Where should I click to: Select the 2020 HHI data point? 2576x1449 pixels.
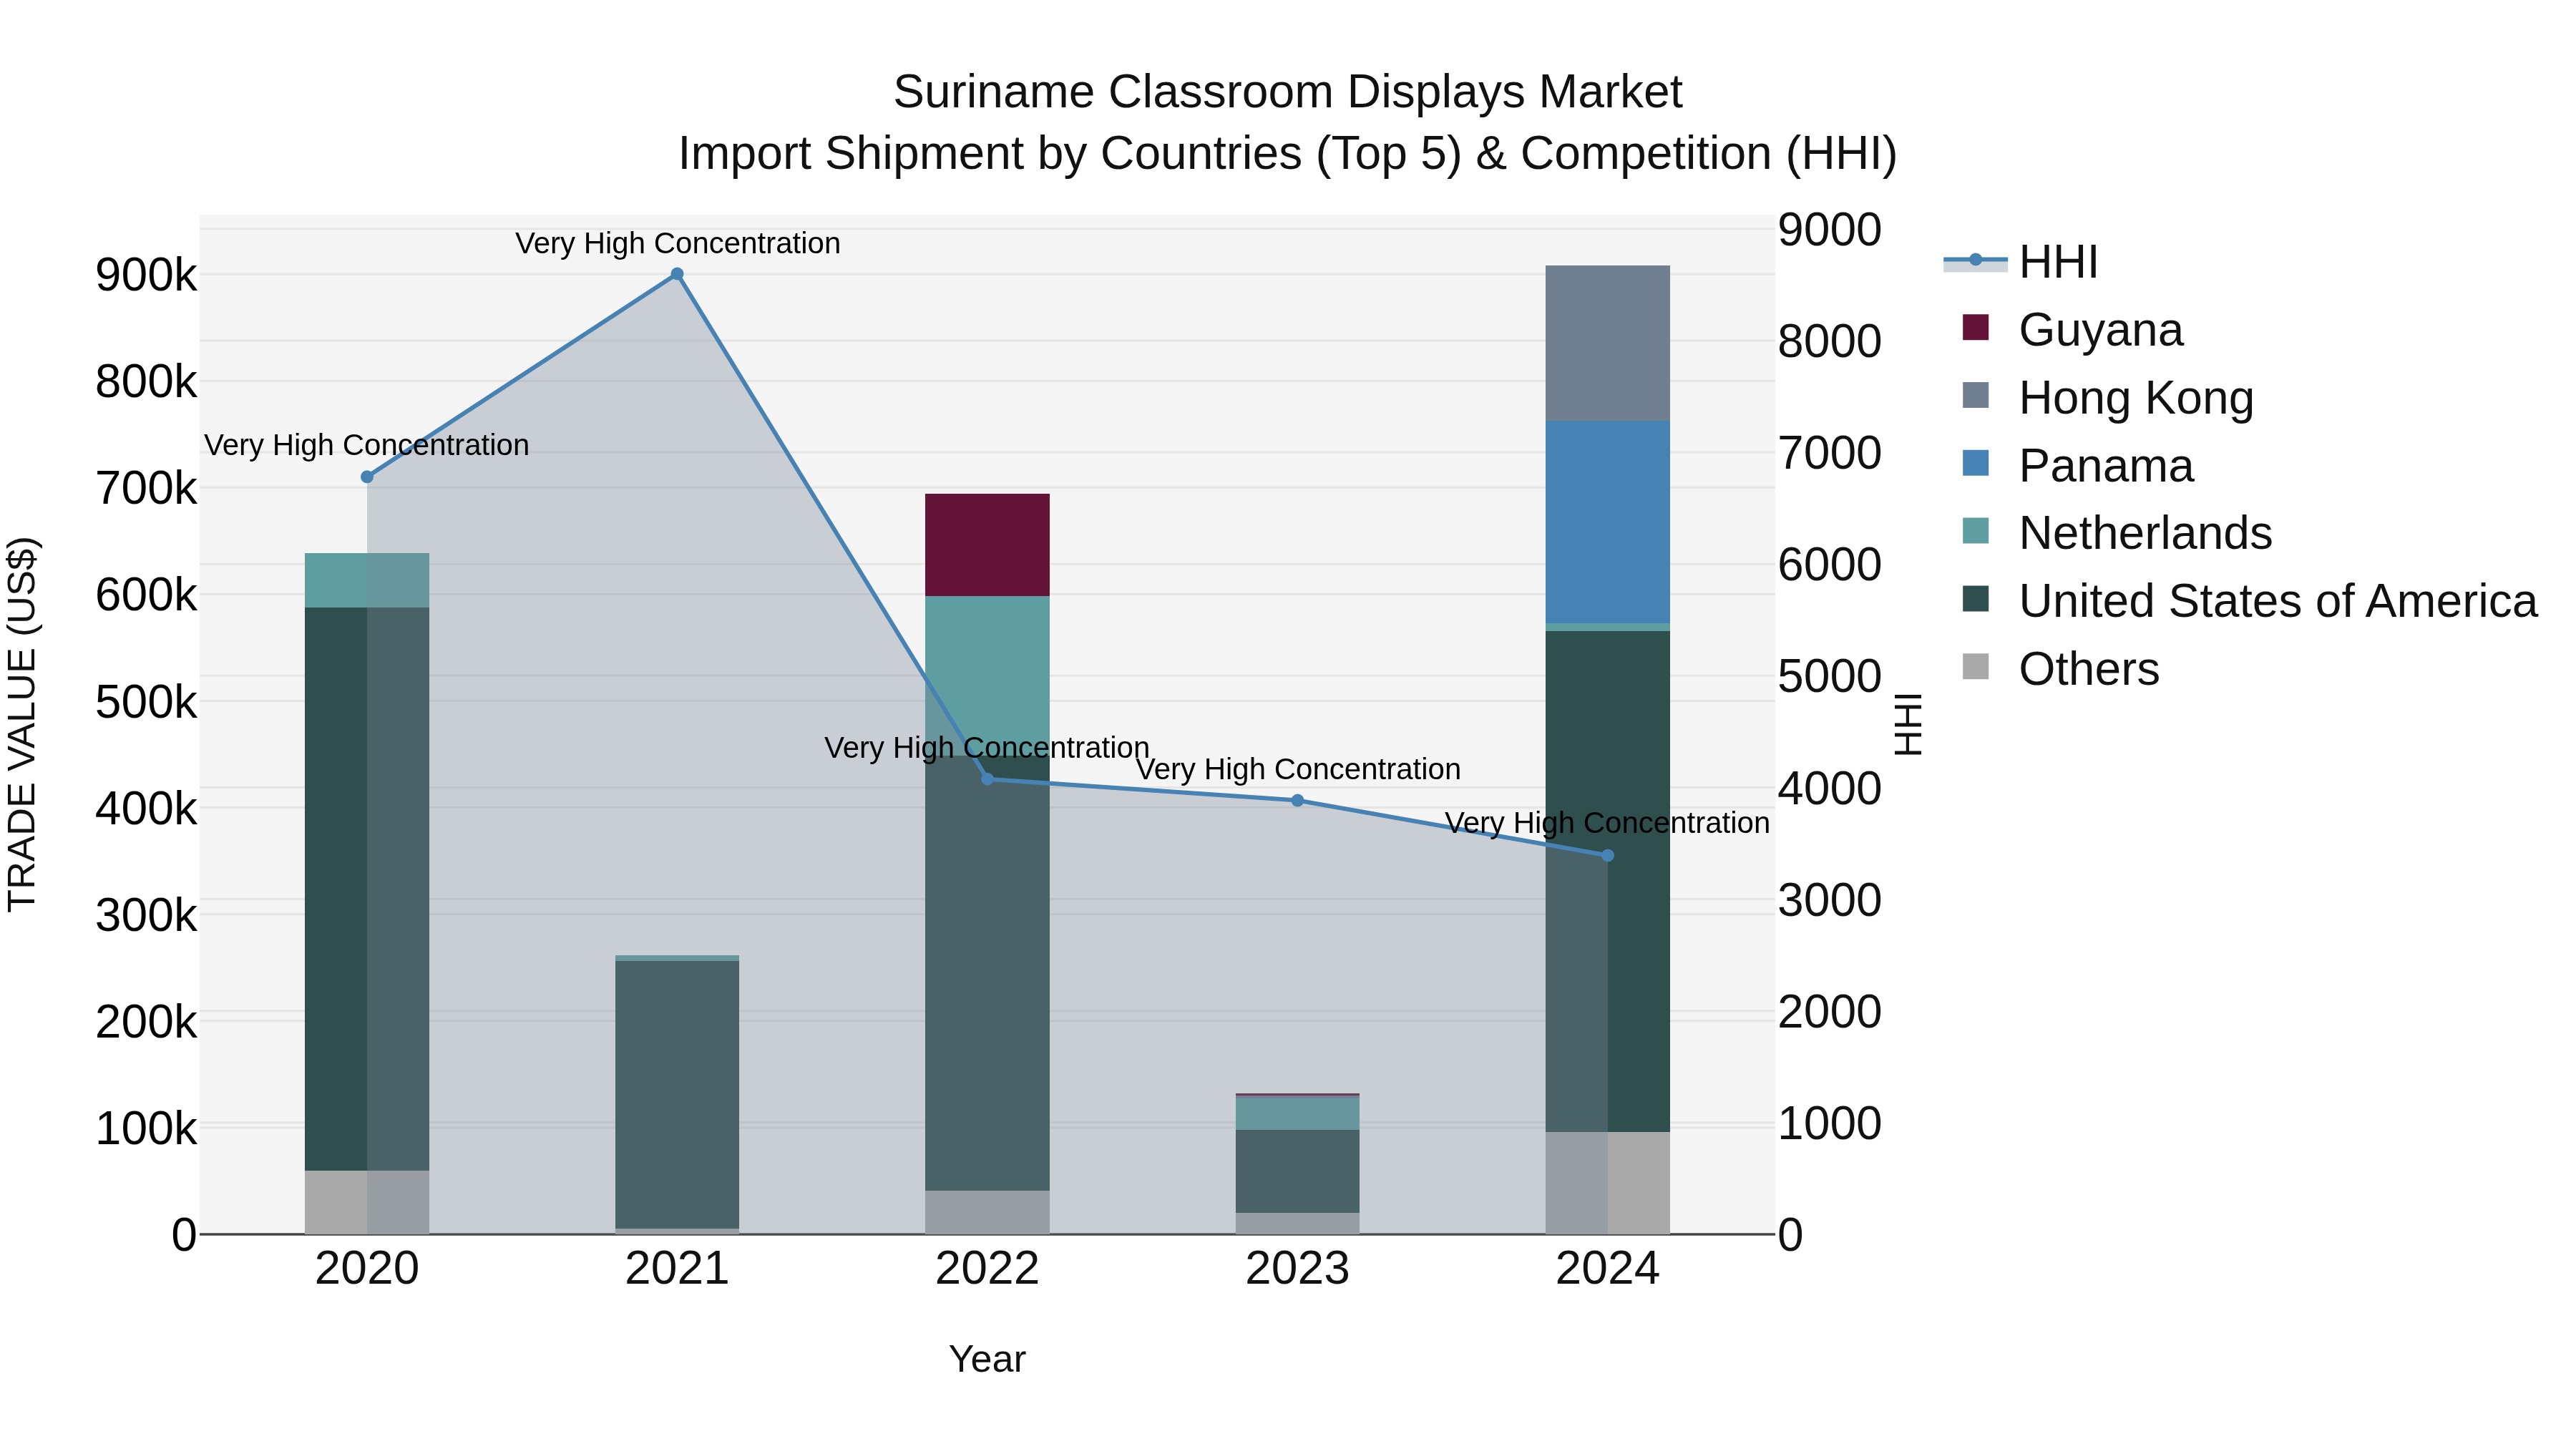coord(367,477)
